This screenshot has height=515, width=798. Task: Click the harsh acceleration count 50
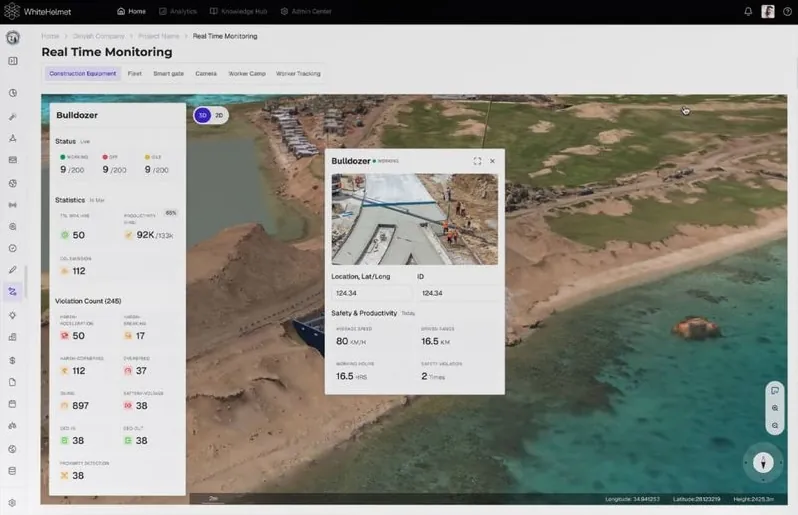click(78, 336)
